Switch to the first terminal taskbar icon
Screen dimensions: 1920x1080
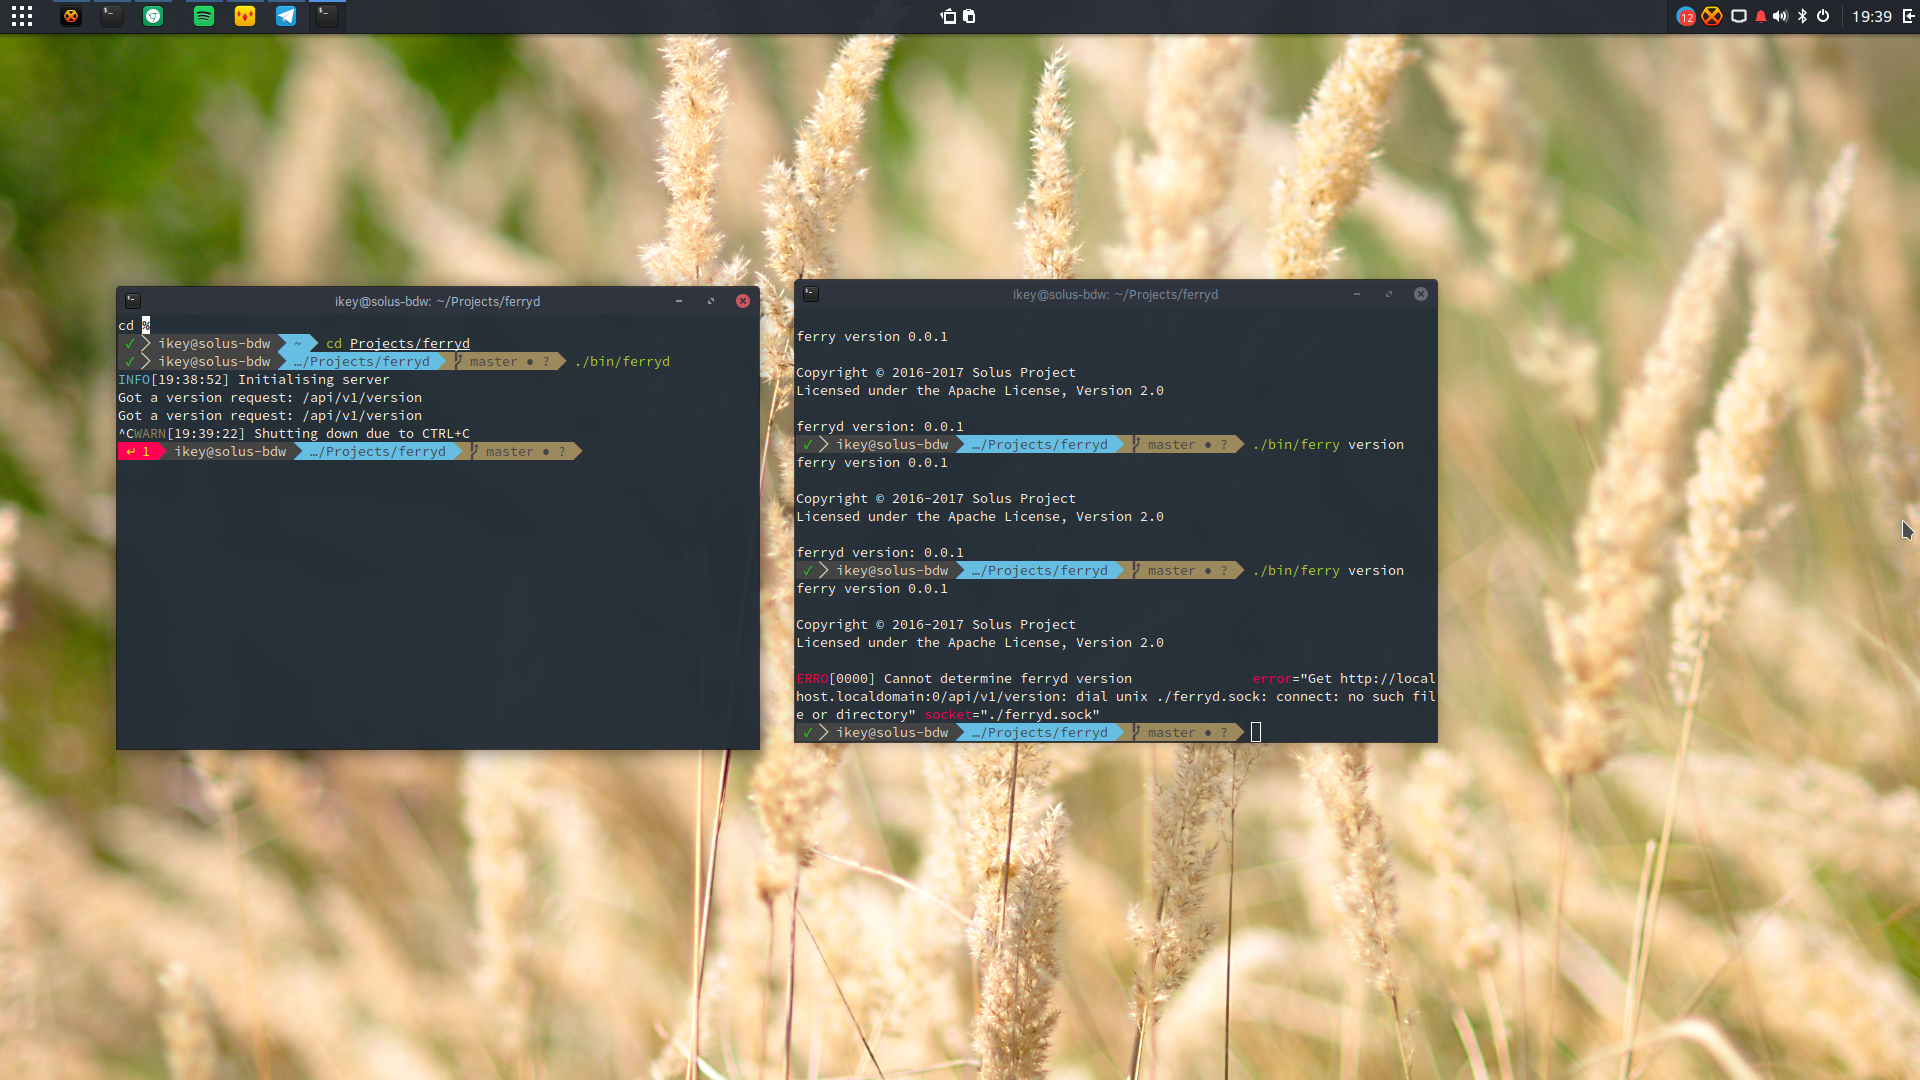point(112,16)
